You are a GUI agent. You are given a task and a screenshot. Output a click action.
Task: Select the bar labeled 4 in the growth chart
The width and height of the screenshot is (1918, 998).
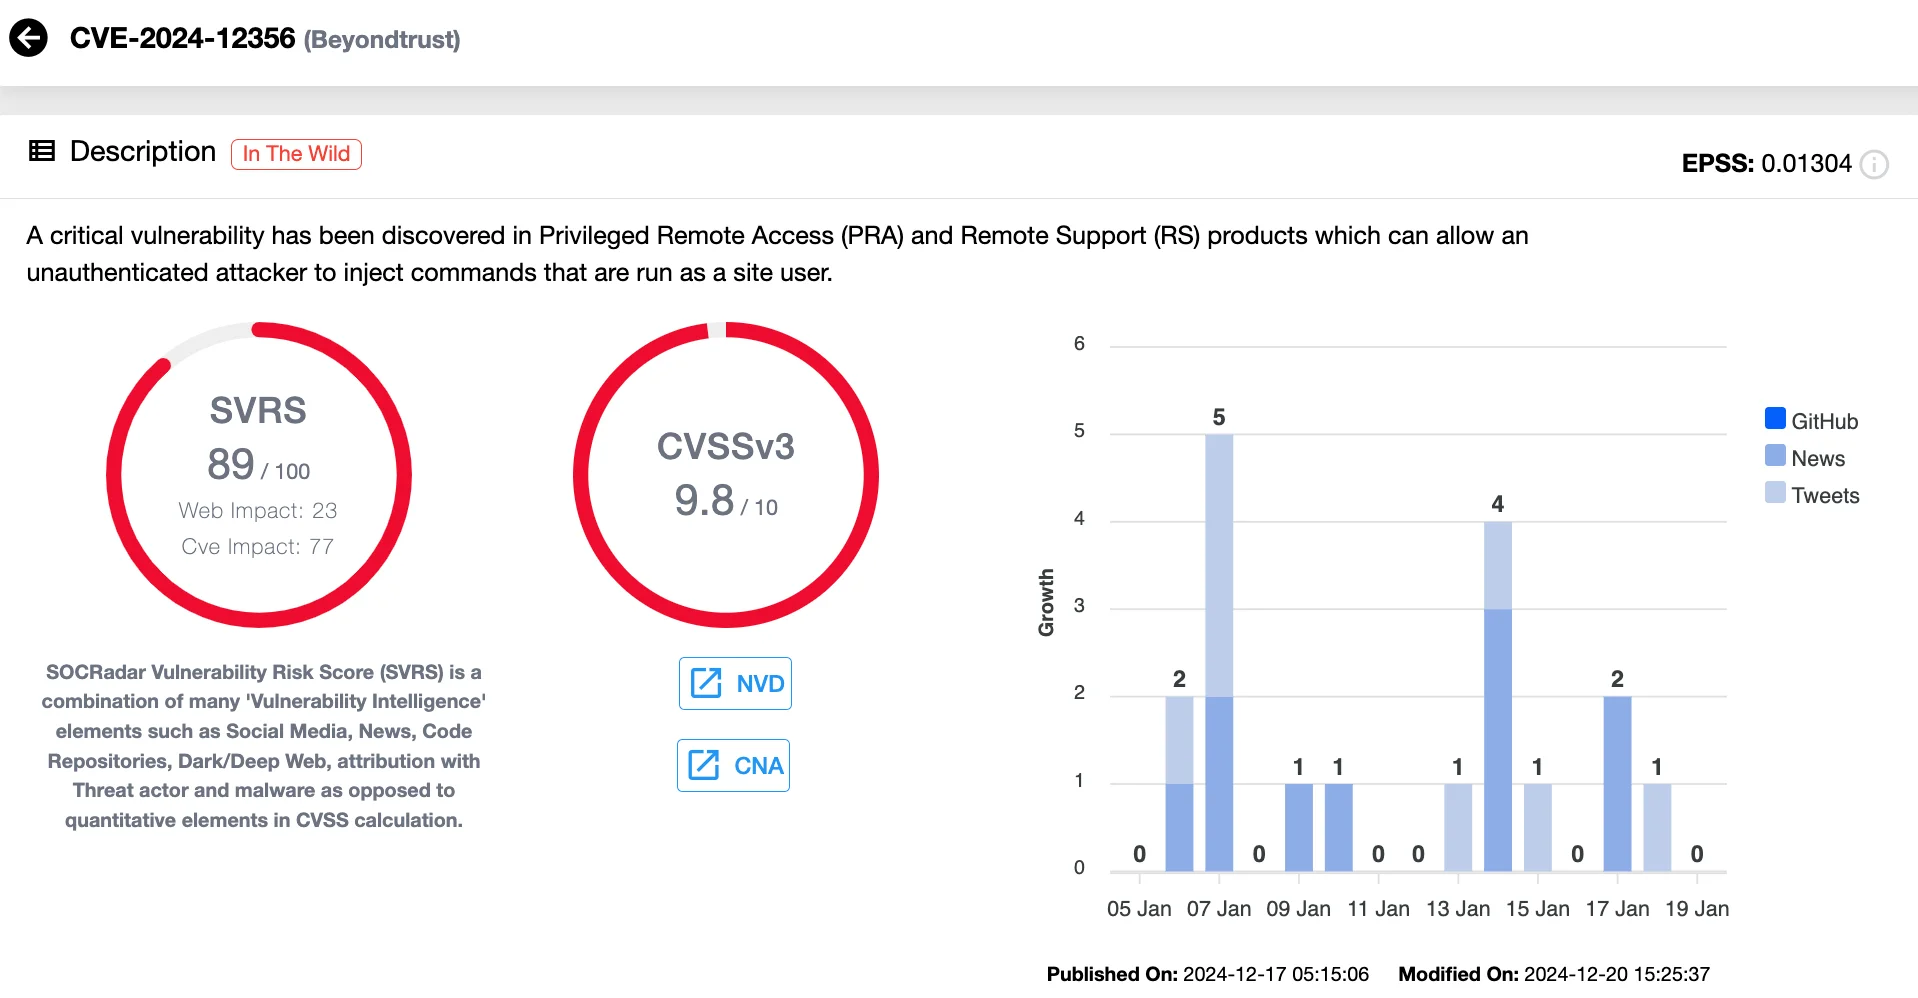(1498, 696)
